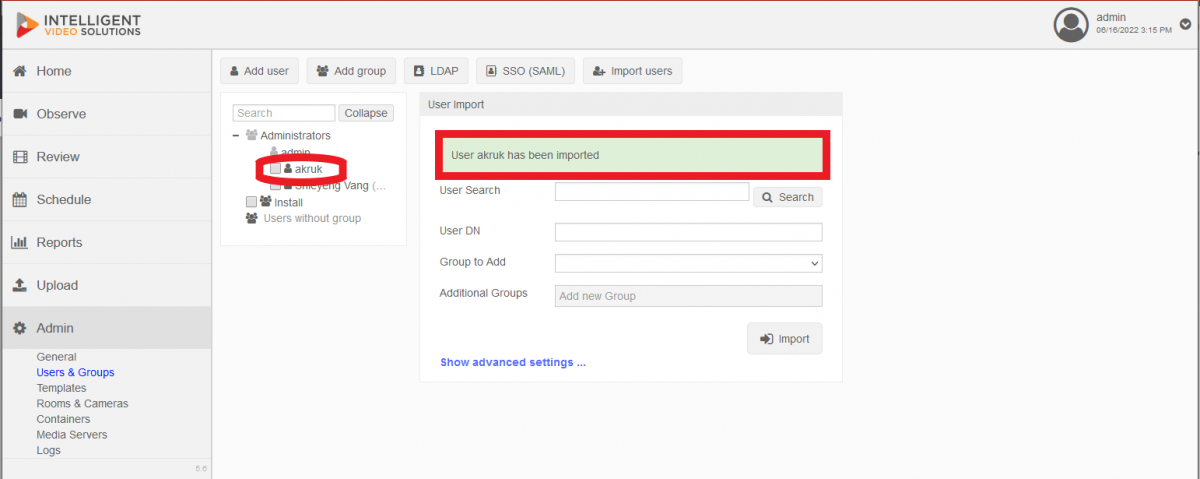Screen dimensions: 1200x479
Task: Tick the akruk user checkbox
Action: pos(276,169)
